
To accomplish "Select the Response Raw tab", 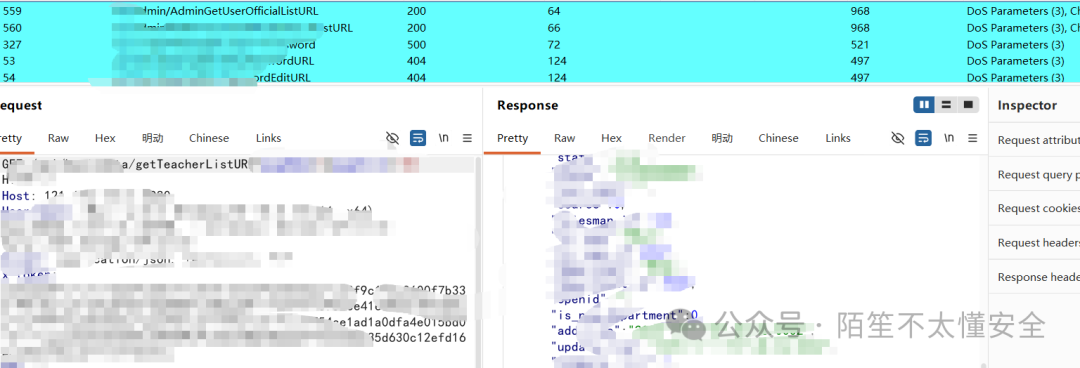I will tap(564, 138).
